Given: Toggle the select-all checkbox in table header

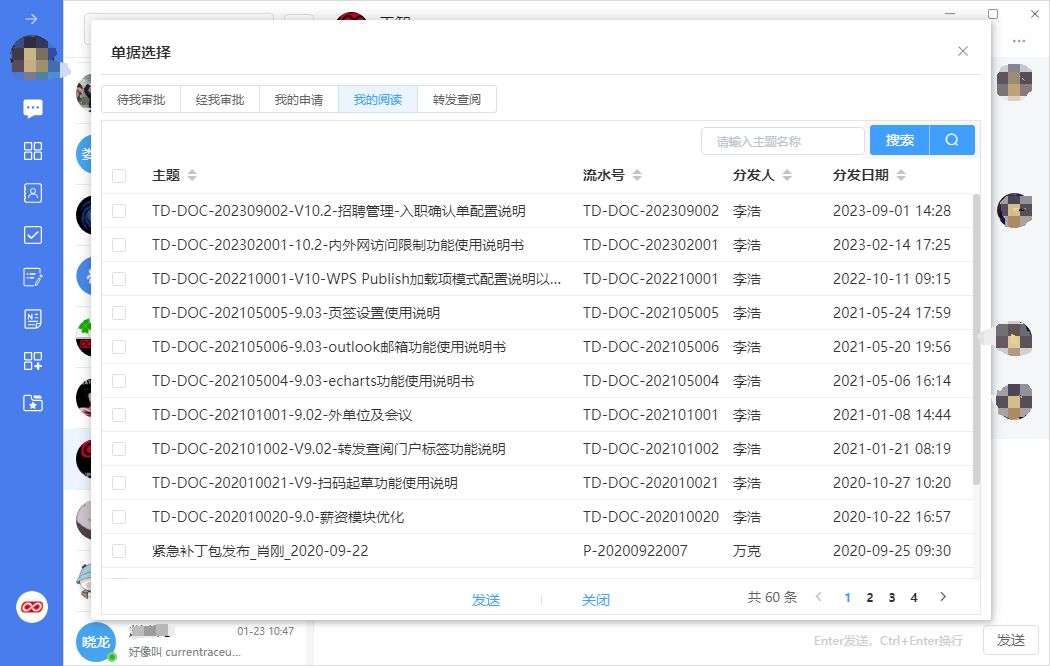Looking at the screenshot, I should coord(119,176).
